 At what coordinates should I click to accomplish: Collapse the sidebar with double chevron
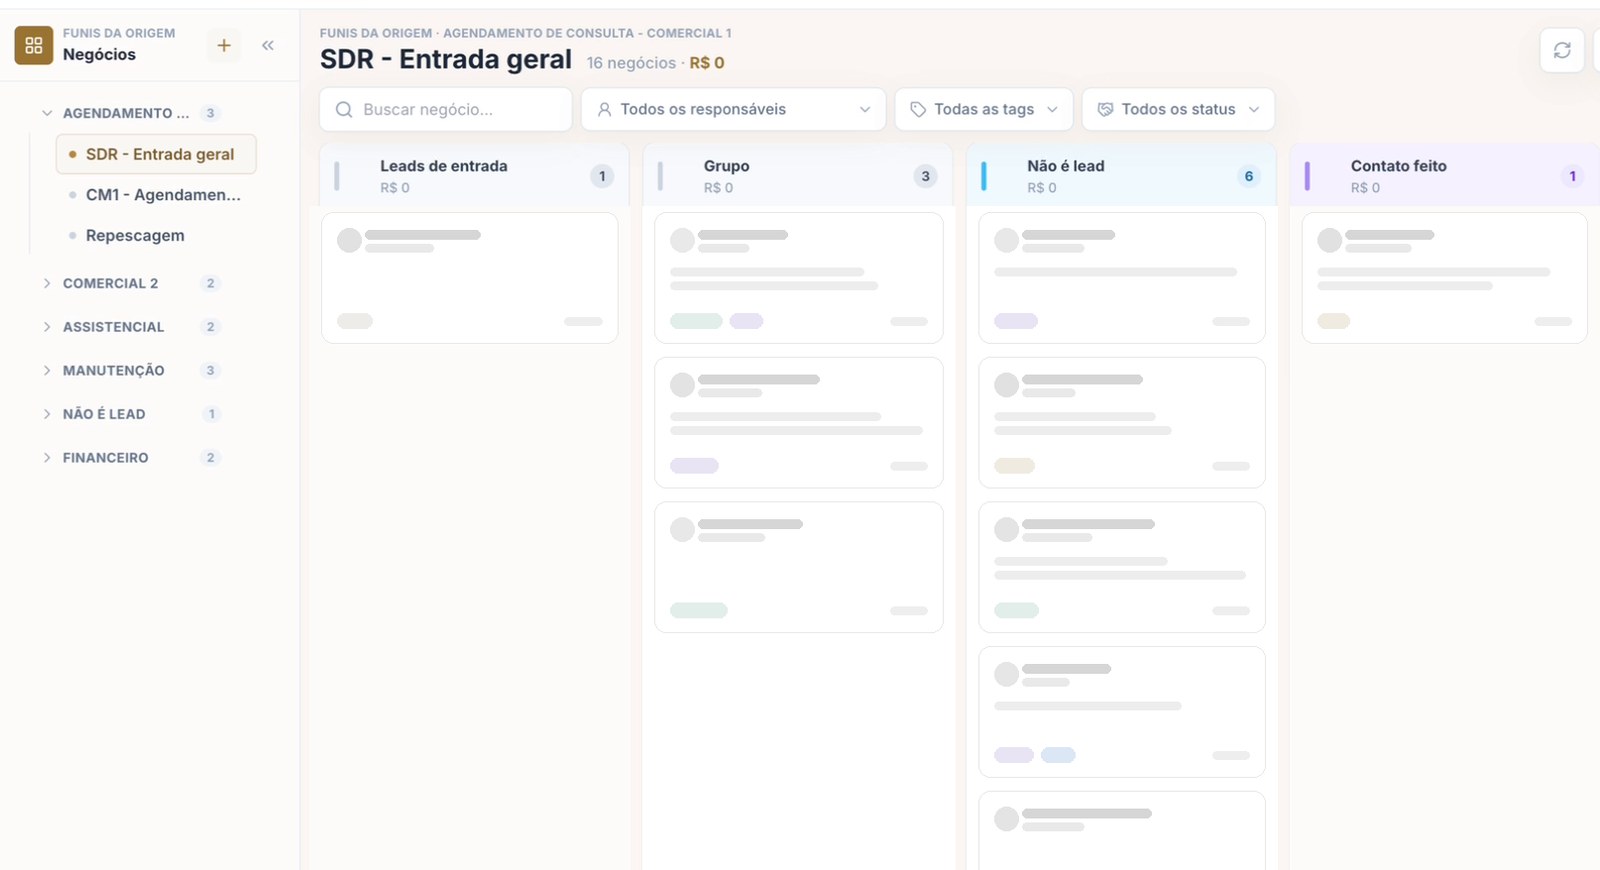(x=268, y=45)
